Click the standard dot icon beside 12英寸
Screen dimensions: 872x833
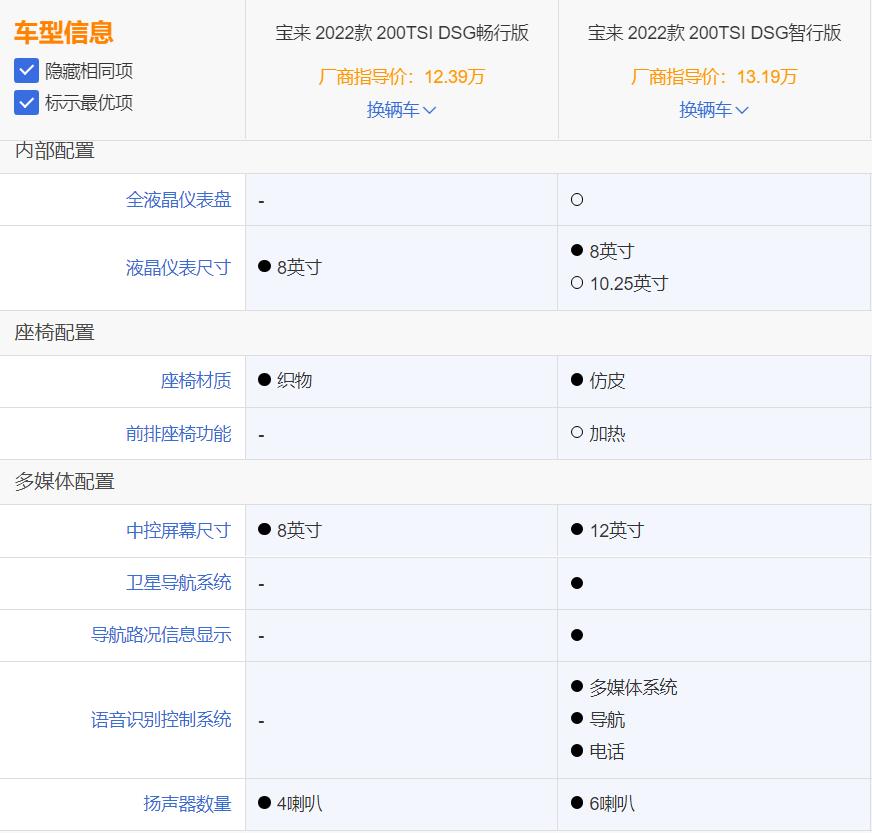coord(577,530)
